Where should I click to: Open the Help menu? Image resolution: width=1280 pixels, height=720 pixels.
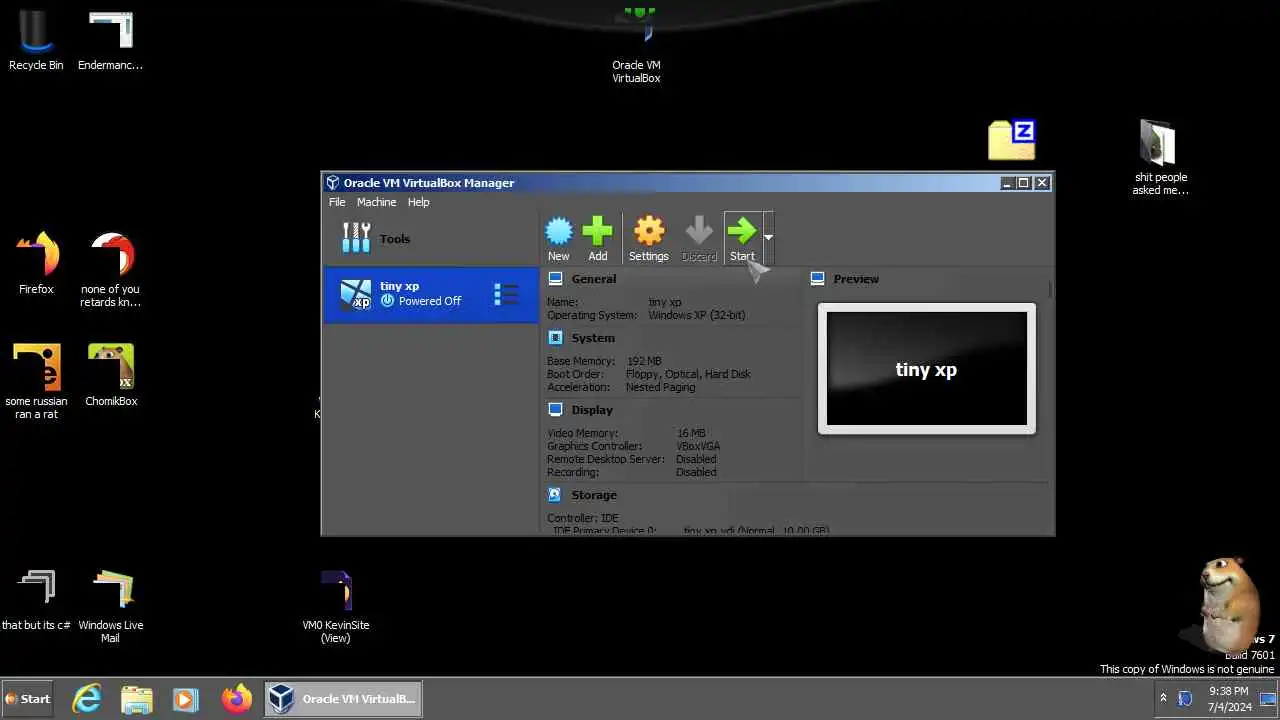tap(418, 202)
